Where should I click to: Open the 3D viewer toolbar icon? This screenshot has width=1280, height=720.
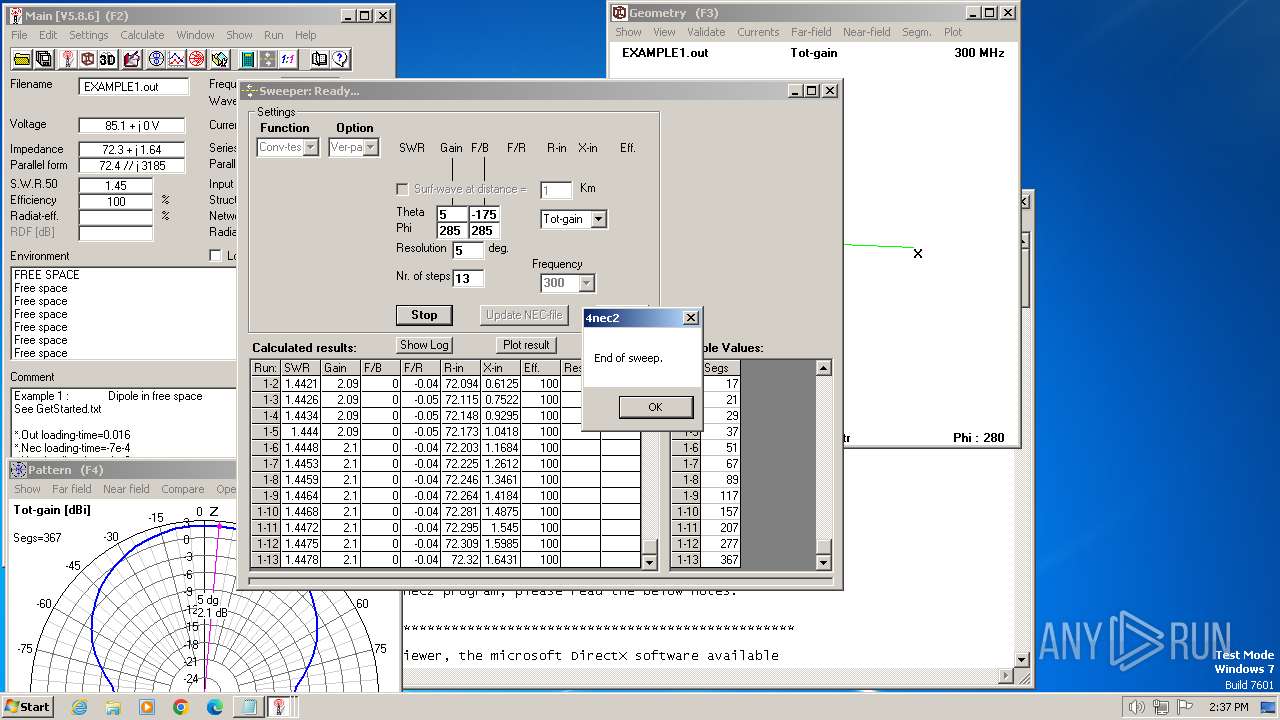108,59
